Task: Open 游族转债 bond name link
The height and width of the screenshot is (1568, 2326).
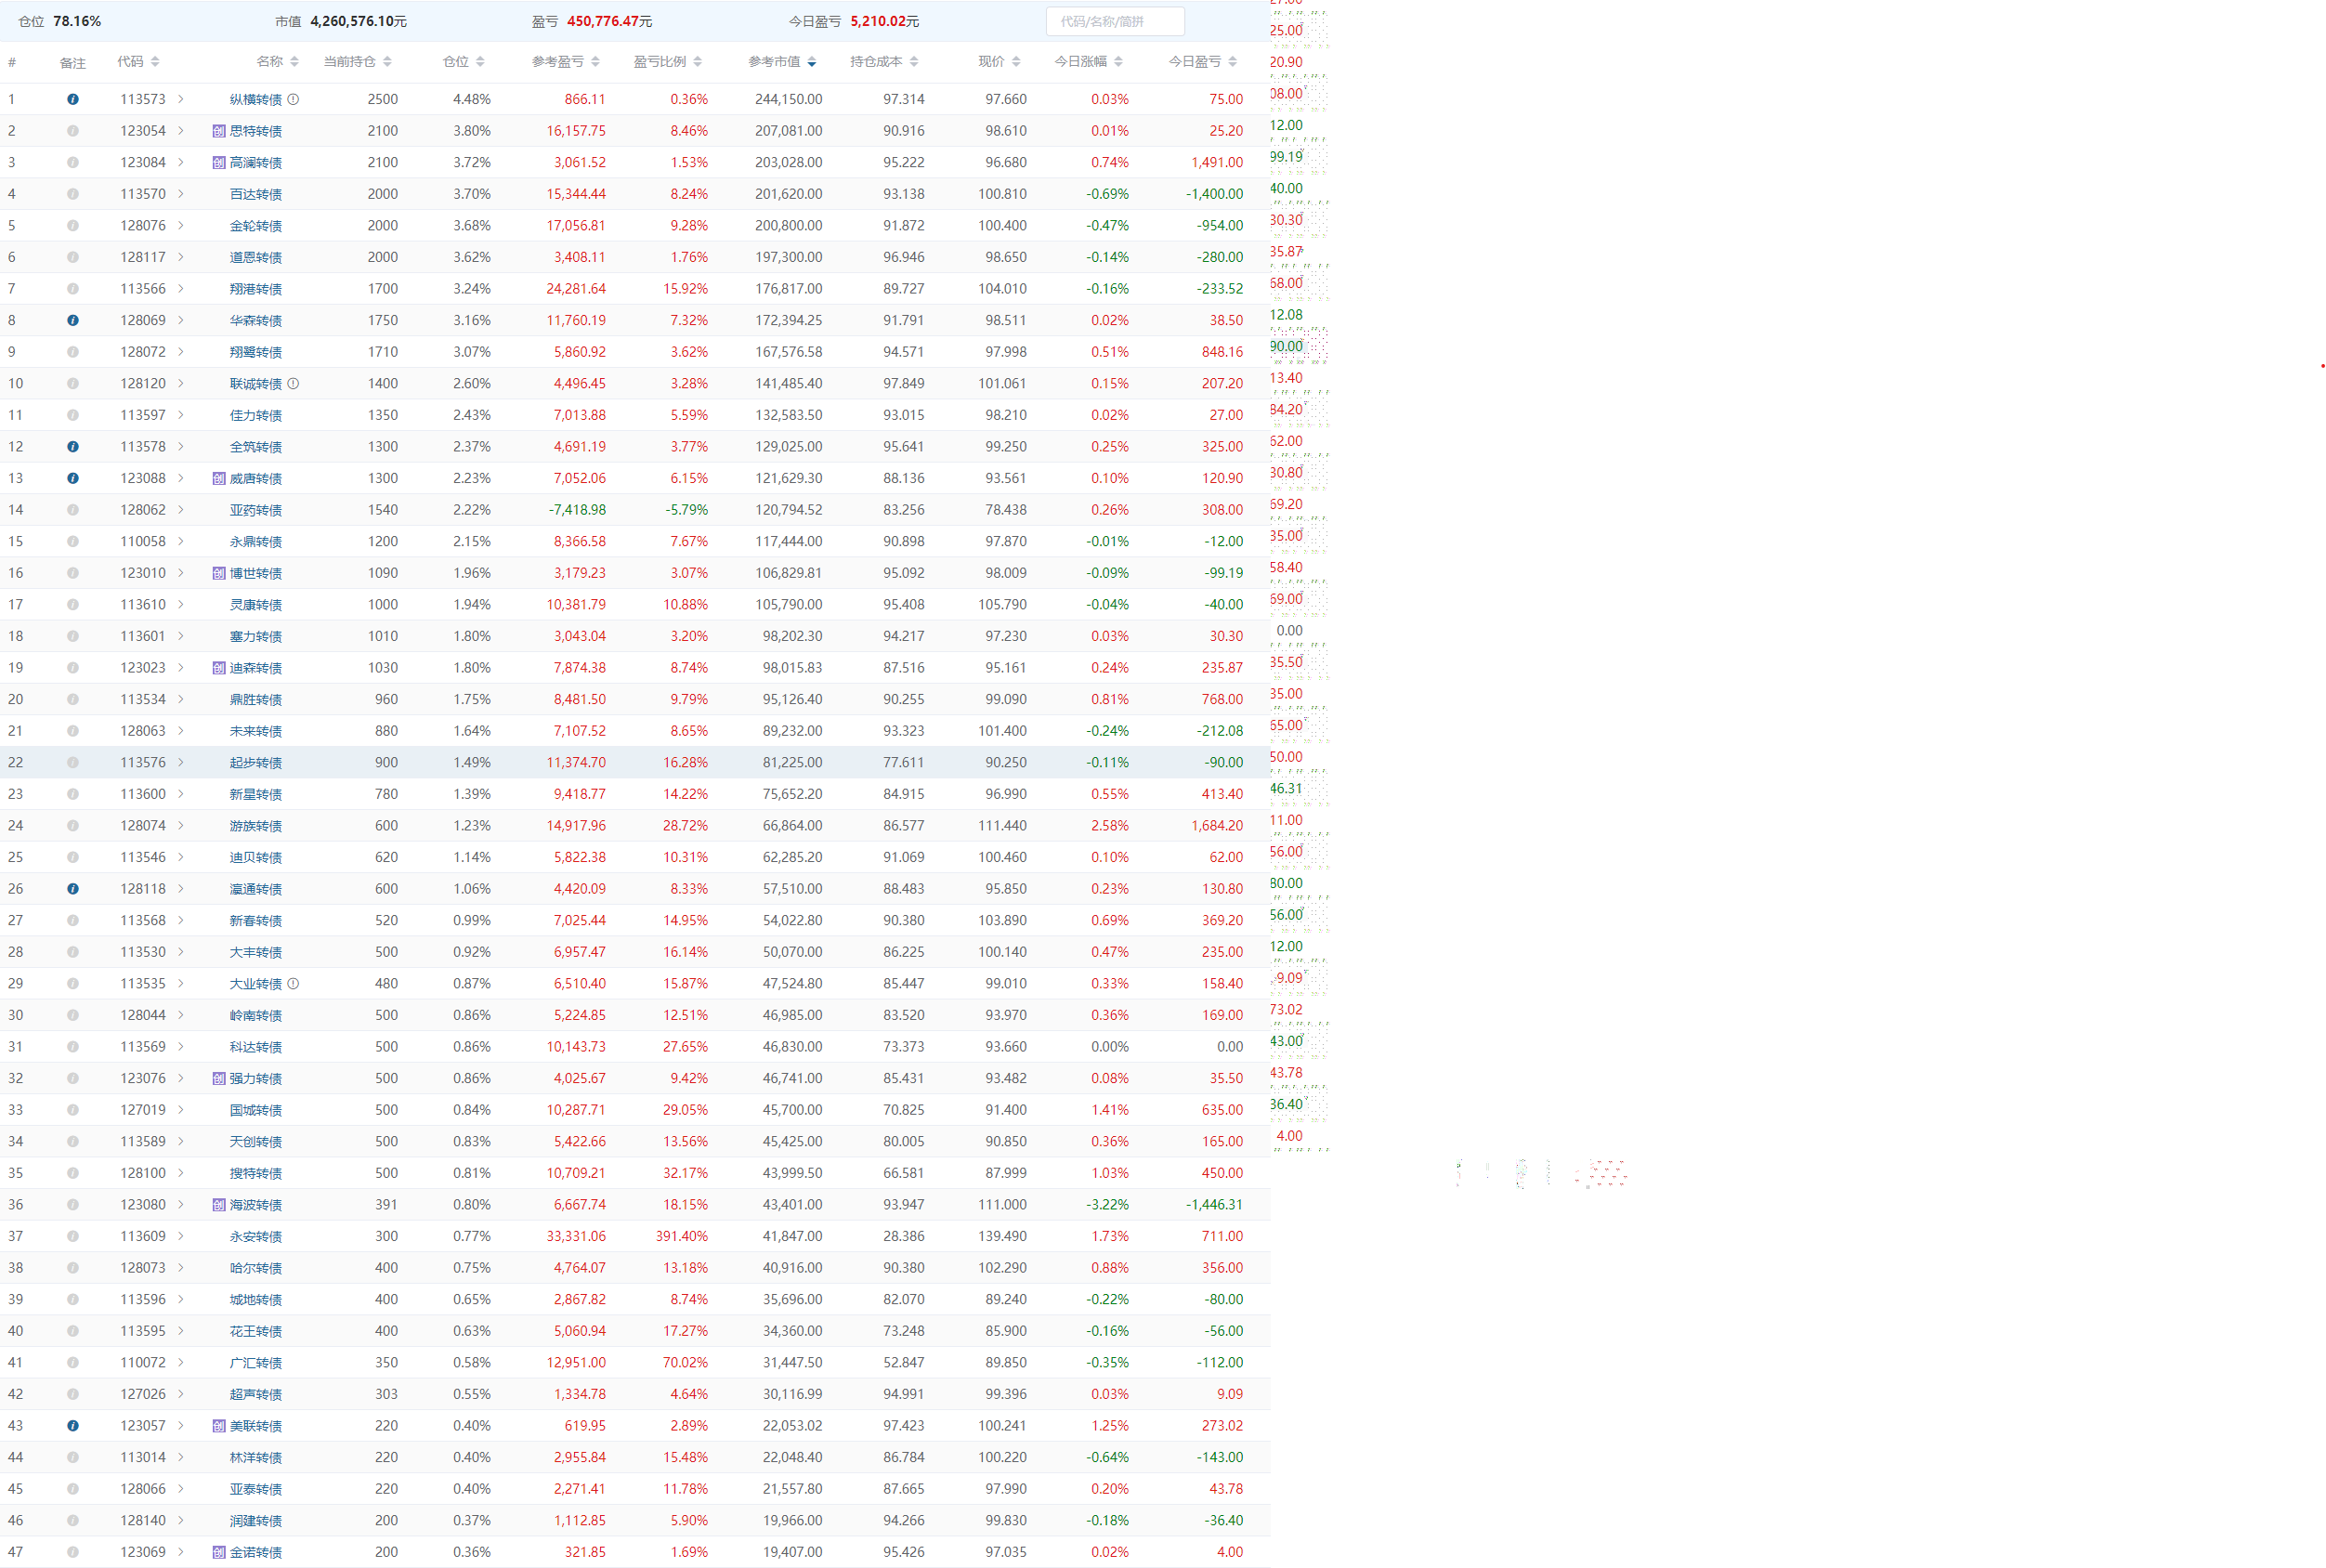Action: pyautogui.click(x=256, y=826)
